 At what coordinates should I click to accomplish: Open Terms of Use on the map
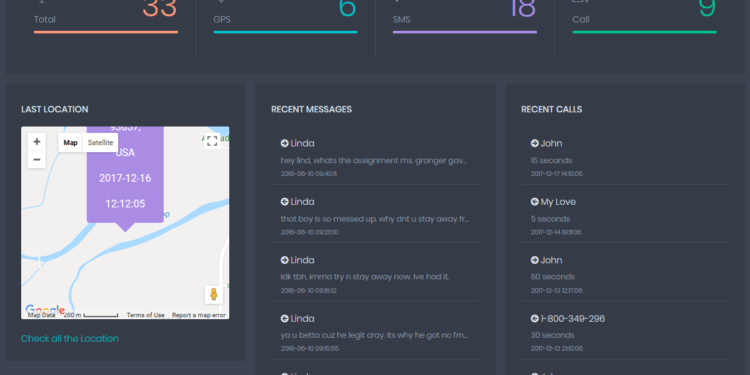point(145,315)
